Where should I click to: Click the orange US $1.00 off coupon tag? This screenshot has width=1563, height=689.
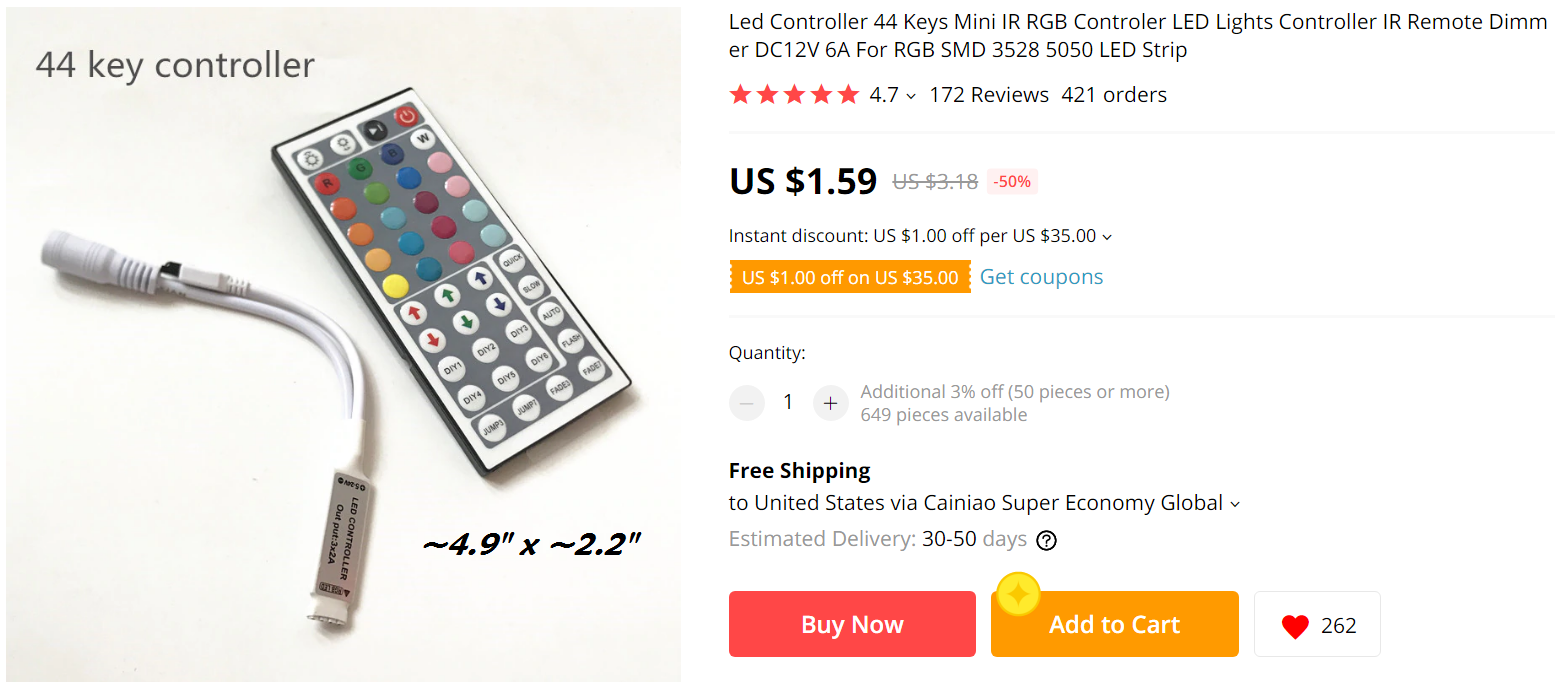[x=850, y=278]
